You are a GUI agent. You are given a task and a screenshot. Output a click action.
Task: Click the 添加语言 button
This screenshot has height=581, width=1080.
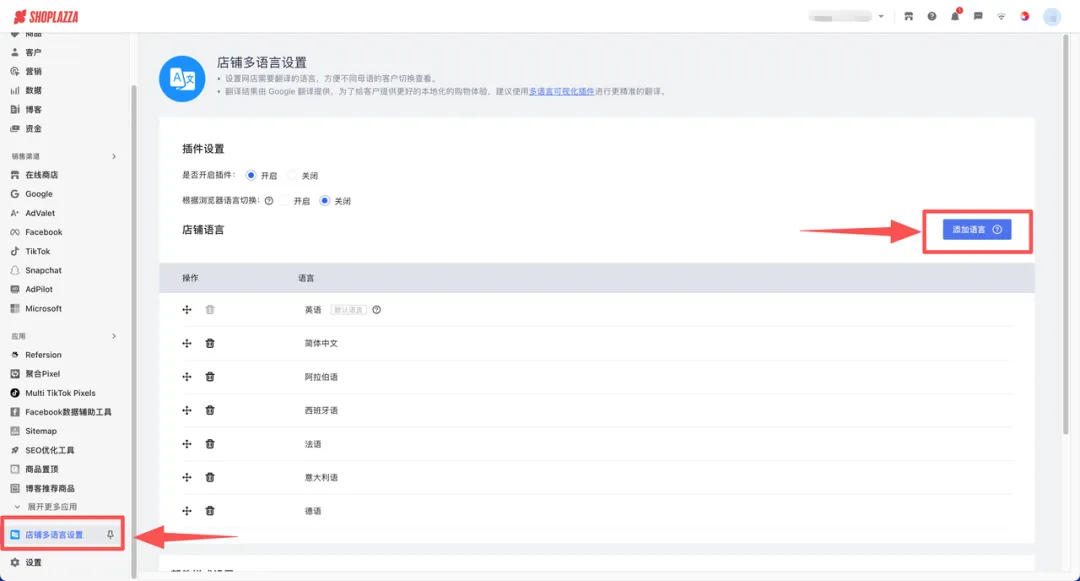click(977, 229)
